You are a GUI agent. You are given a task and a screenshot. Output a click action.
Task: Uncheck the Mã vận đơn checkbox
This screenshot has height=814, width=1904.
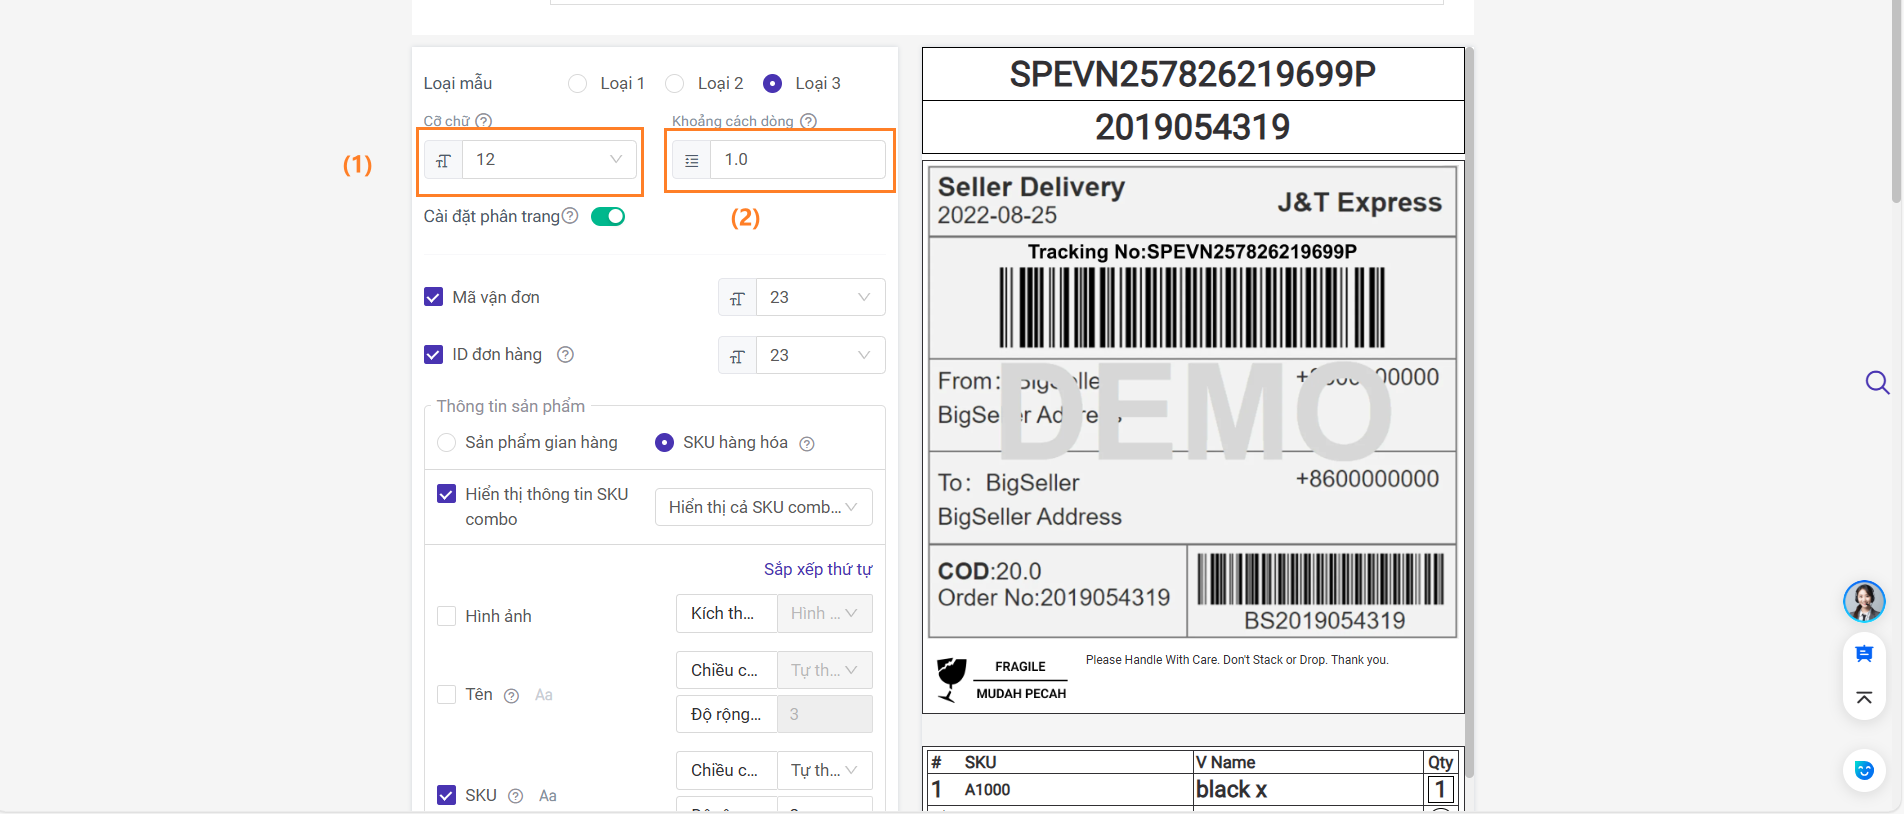coord(434,297)
